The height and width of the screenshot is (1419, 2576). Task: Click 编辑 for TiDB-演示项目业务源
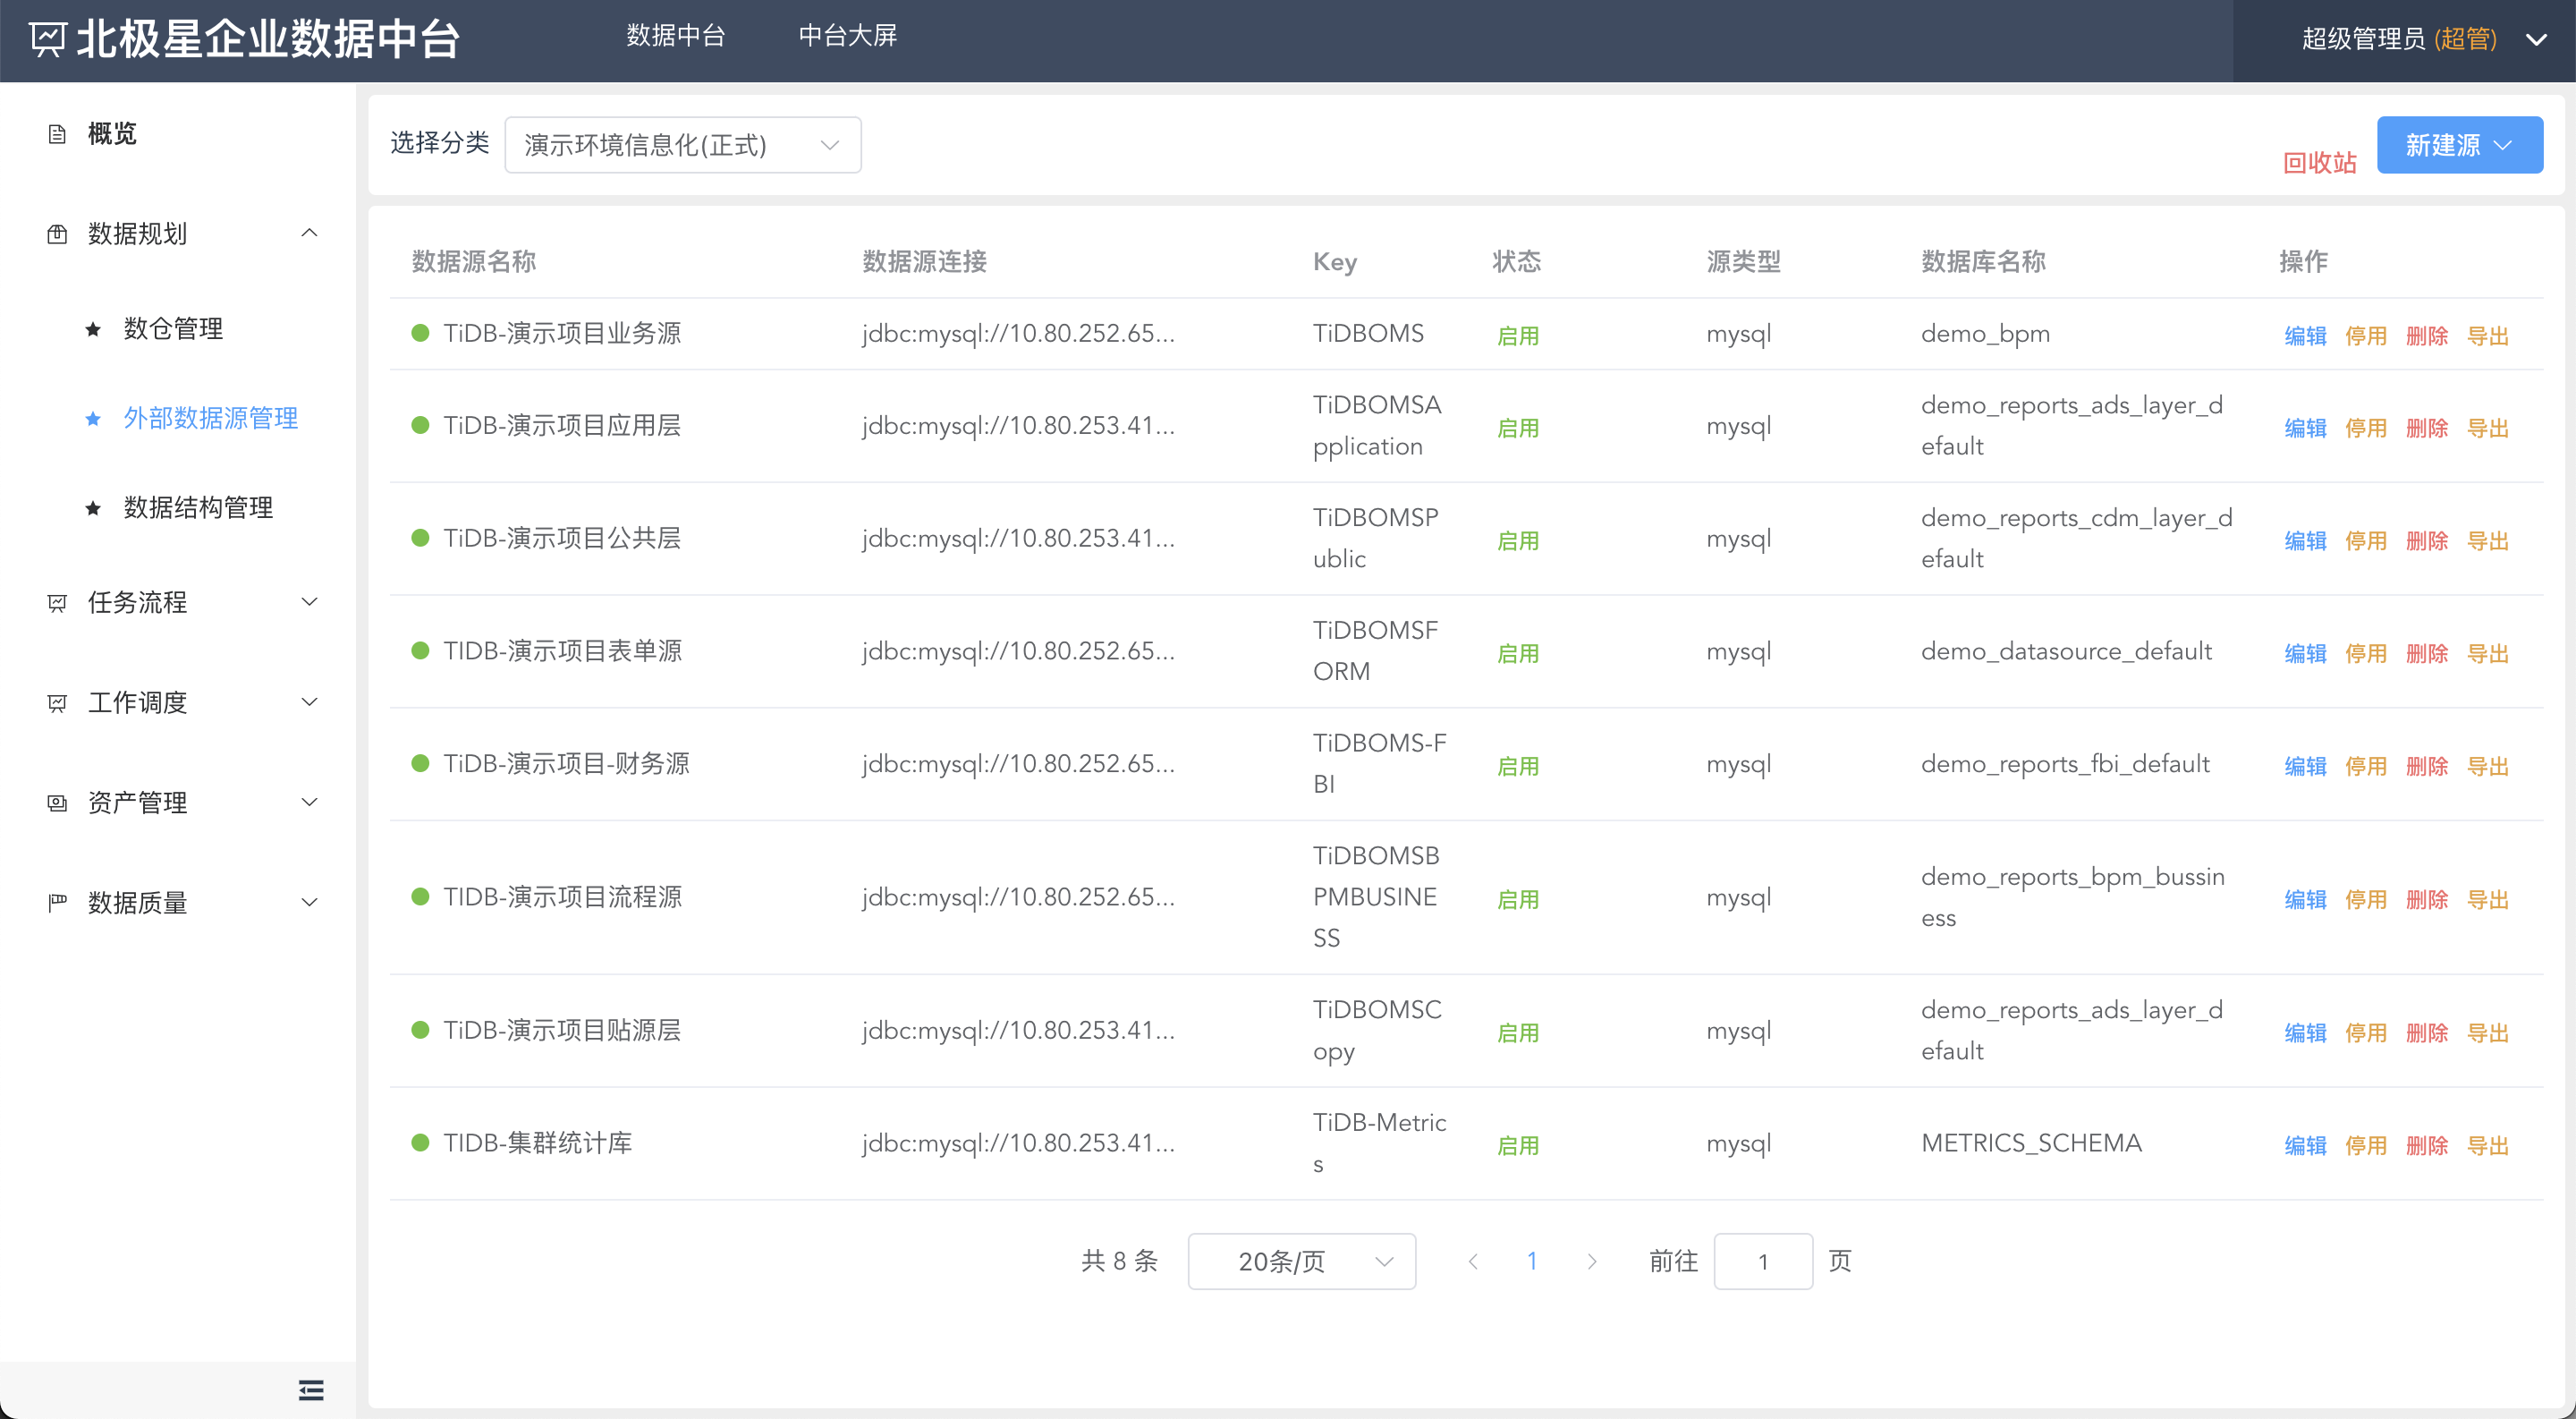2306,336
